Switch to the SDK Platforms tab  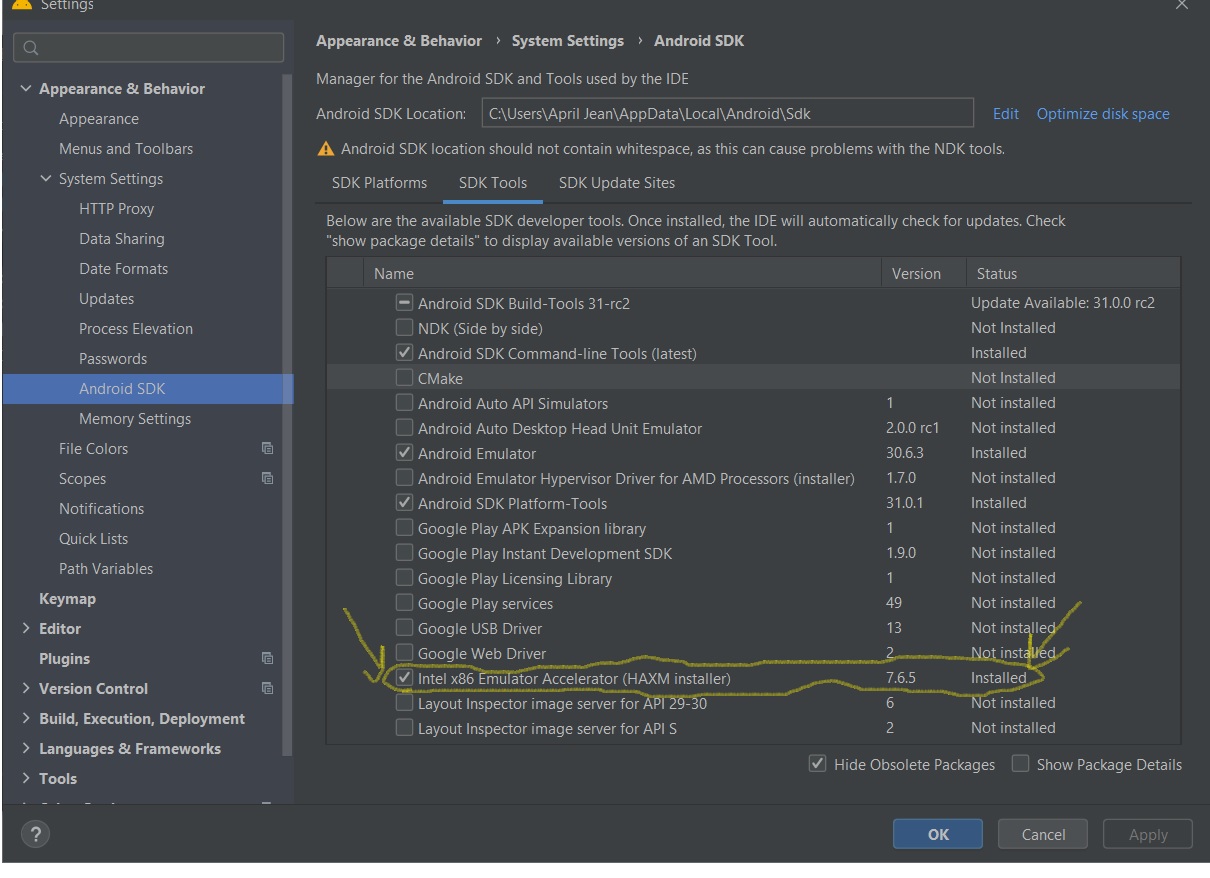click(379, 183)
